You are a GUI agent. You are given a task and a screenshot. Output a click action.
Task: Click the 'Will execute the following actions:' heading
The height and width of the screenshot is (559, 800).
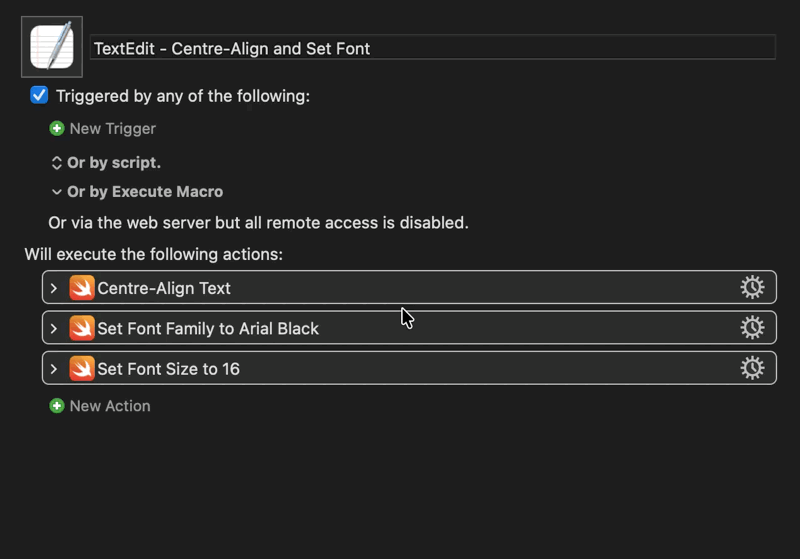pos(154,254)
